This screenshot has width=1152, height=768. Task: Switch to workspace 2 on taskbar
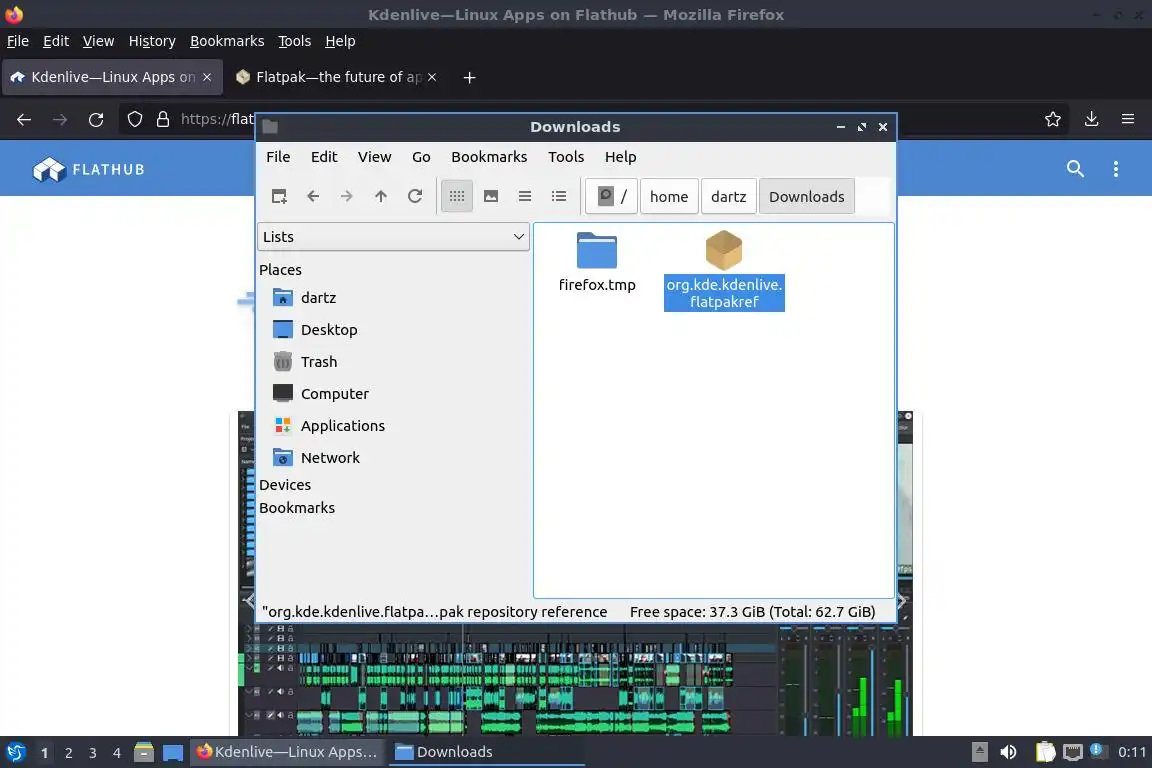68,753
